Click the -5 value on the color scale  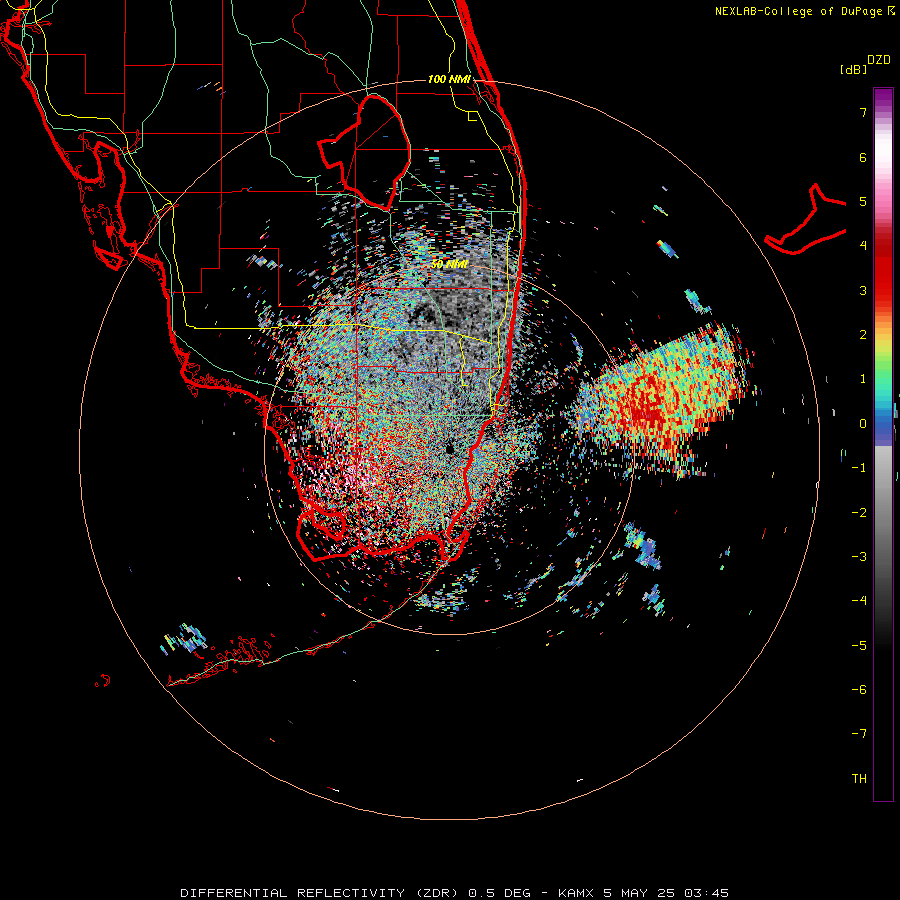pyautogui.click(x=859, y=646)
